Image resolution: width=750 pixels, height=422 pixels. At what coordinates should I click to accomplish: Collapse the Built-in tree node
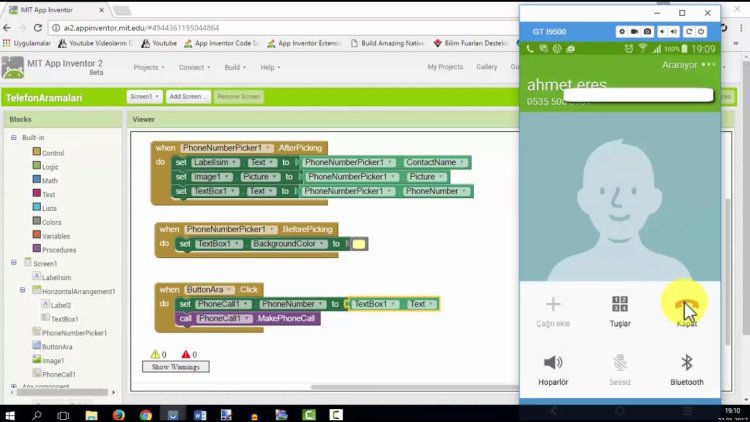click(14, 137)
